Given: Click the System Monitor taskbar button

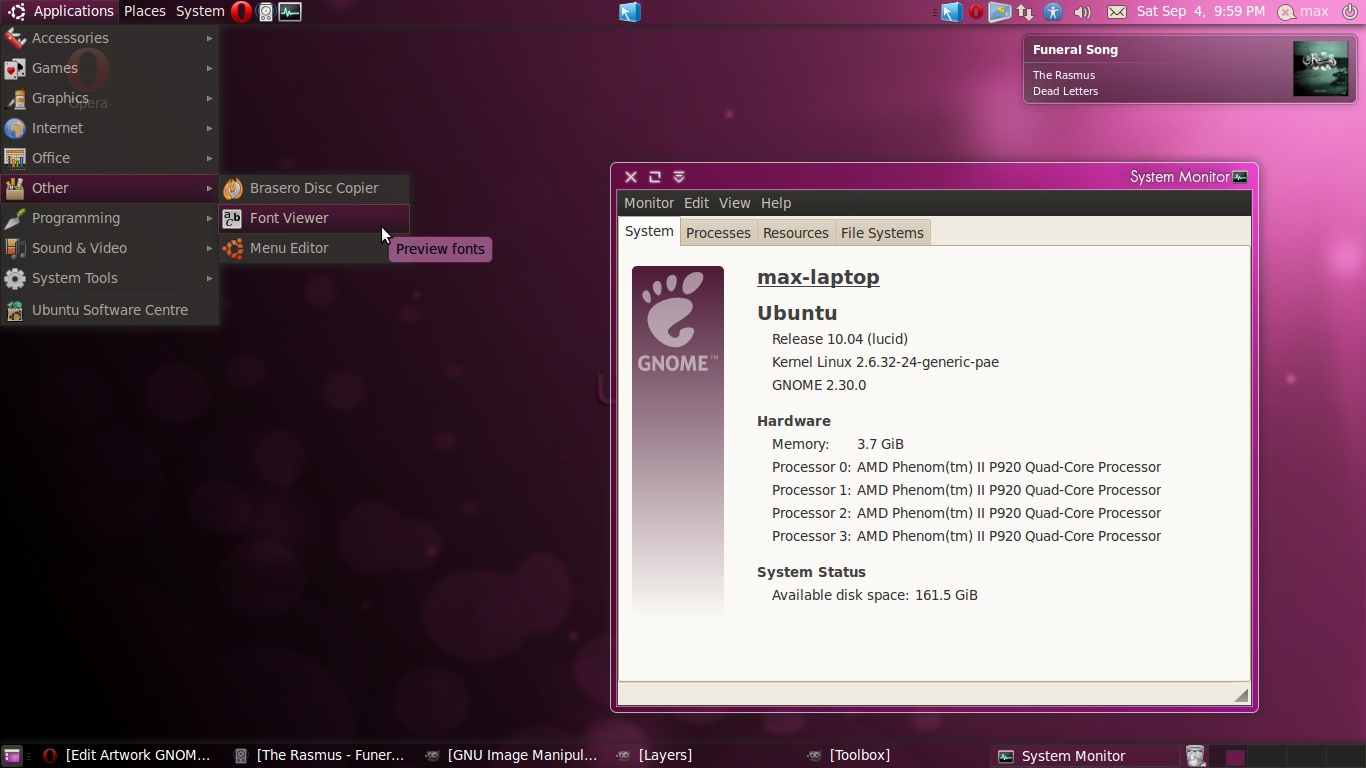Looking at the screenshot, I should tap(1086, 756).
